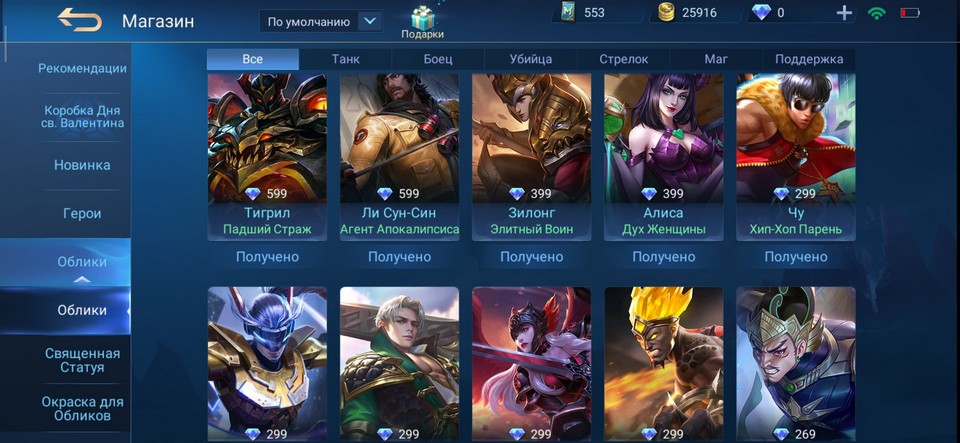Switch to the Убийца tab
This screenshot has width=960, height=443.
point(531,59)
